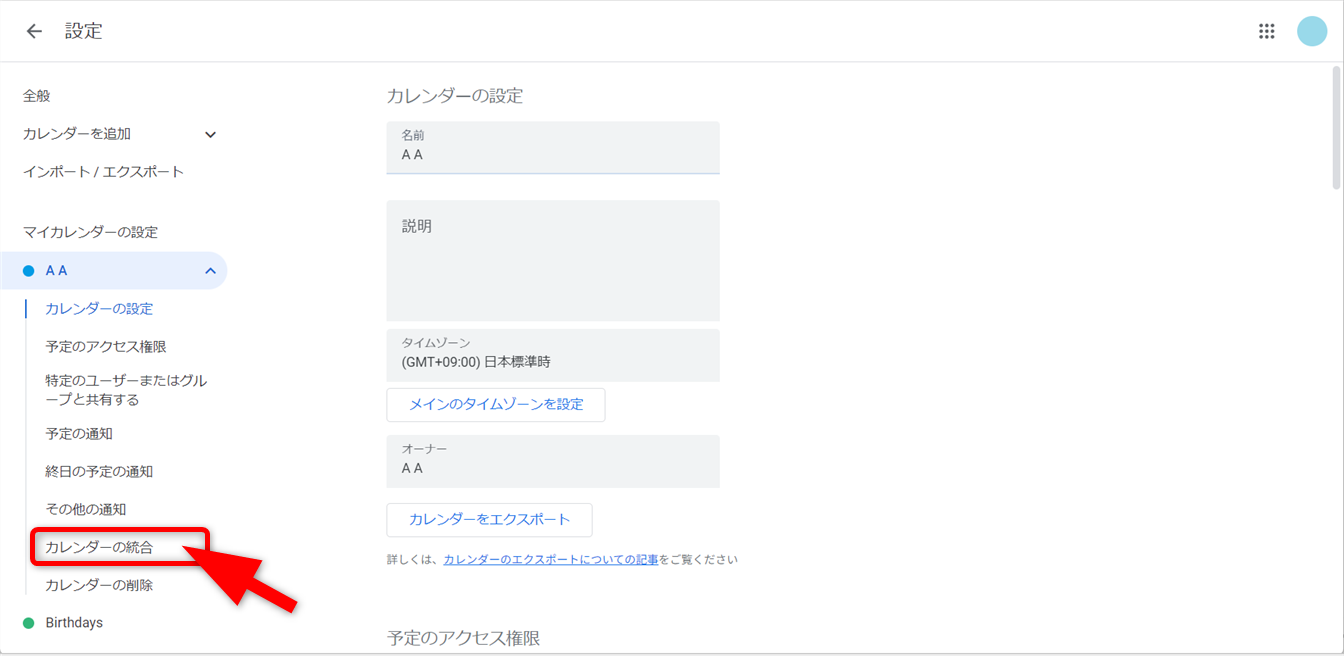Open the Google apps grid icon
This screenshot has width=1344, height=656.
(x=1267, y=31)
